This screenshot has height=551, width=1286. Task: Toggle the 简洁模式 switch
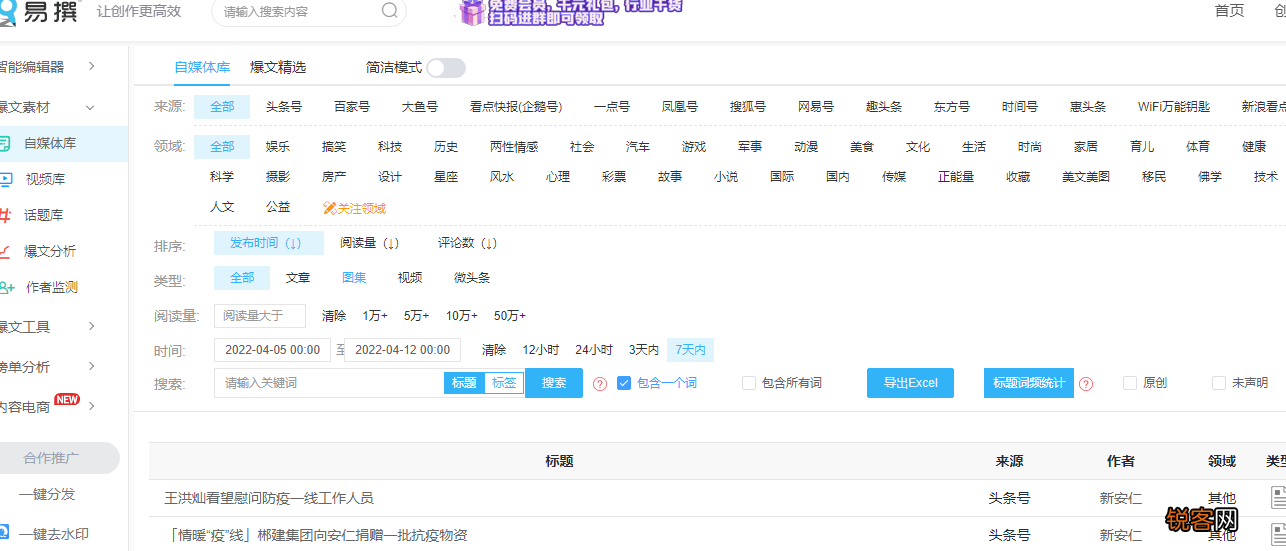(x=446, y=68)
